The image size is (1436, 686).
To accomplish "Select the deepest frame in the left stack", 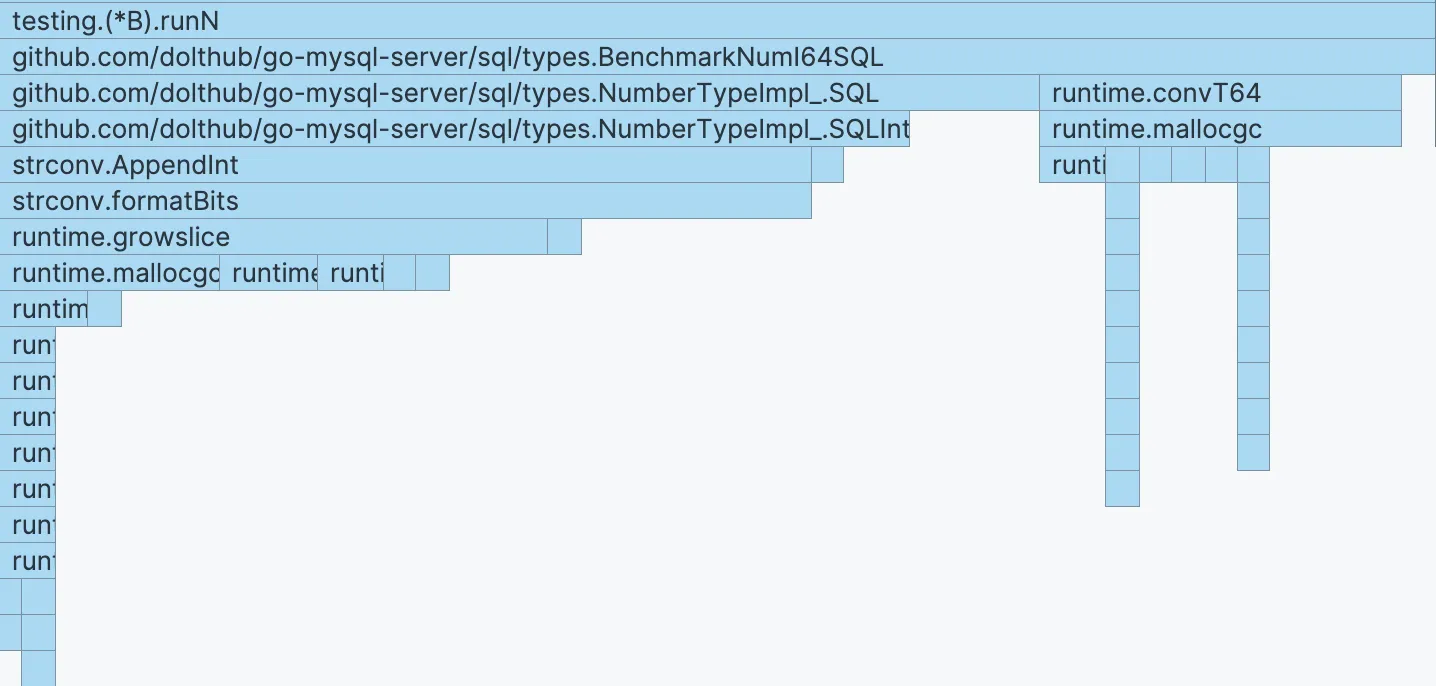I will tap(38, 668).
